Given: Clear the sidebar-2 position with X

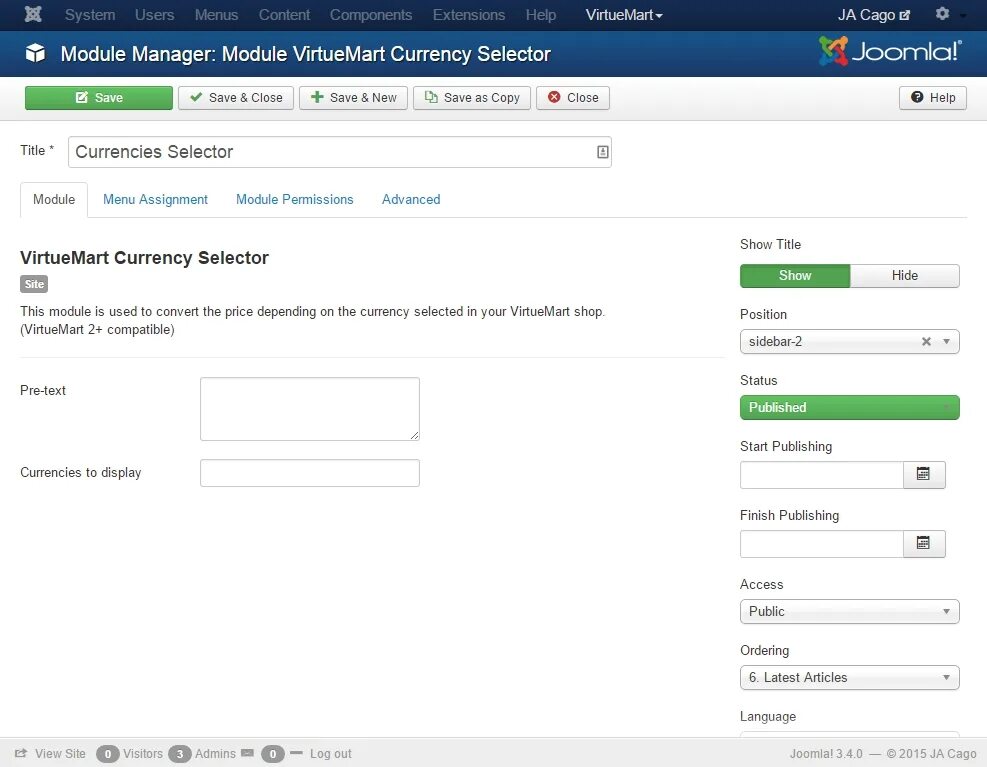Looking at the screenshot, I should [926, 341].
